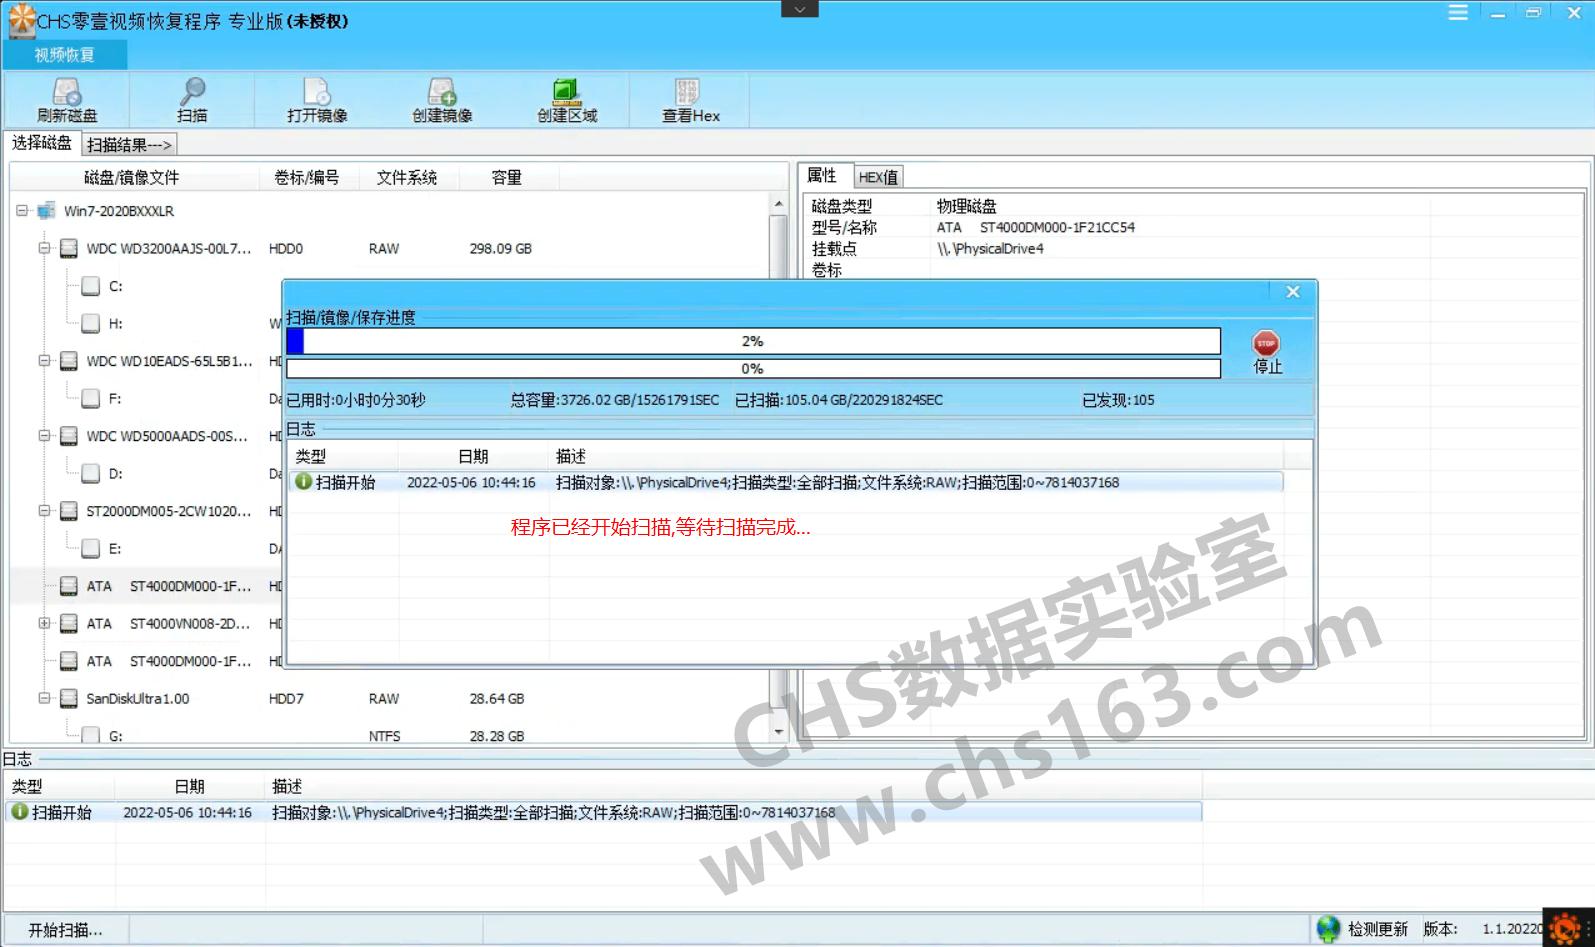Click the green info icon in the dialog log row

303,482
